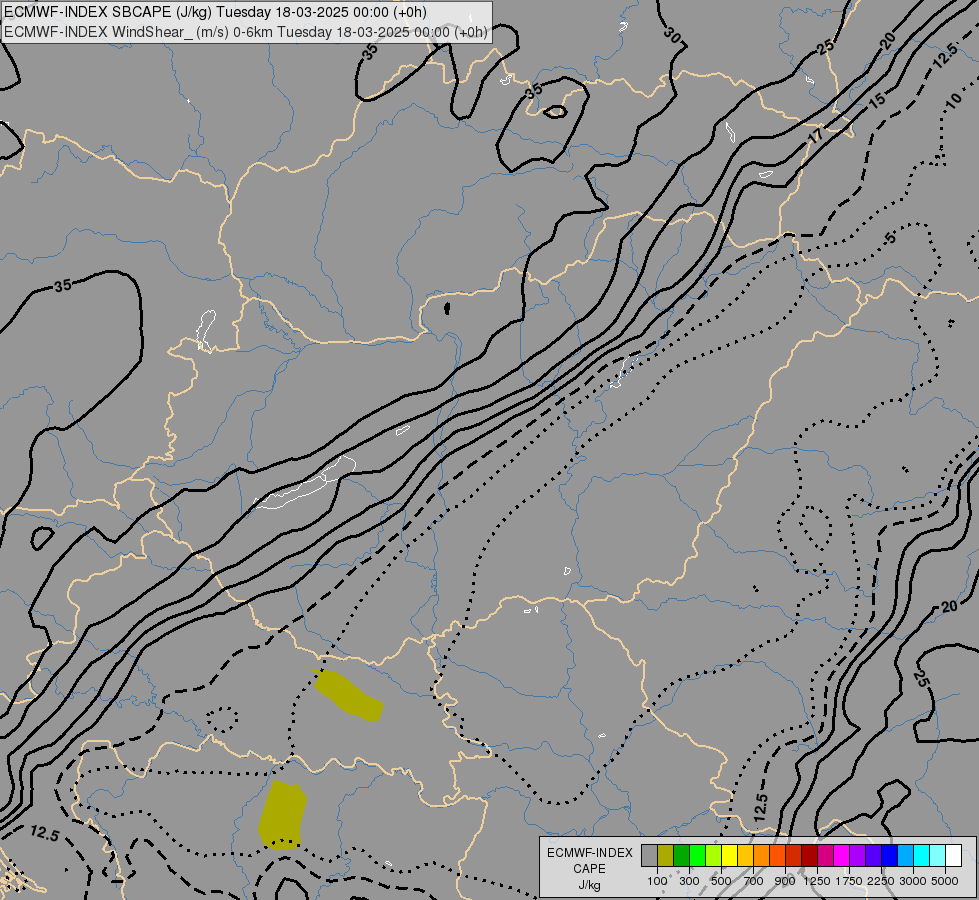Click the contour label '17' on the map
The width and height of the screenshot is (979, 900).
(815, 136)
